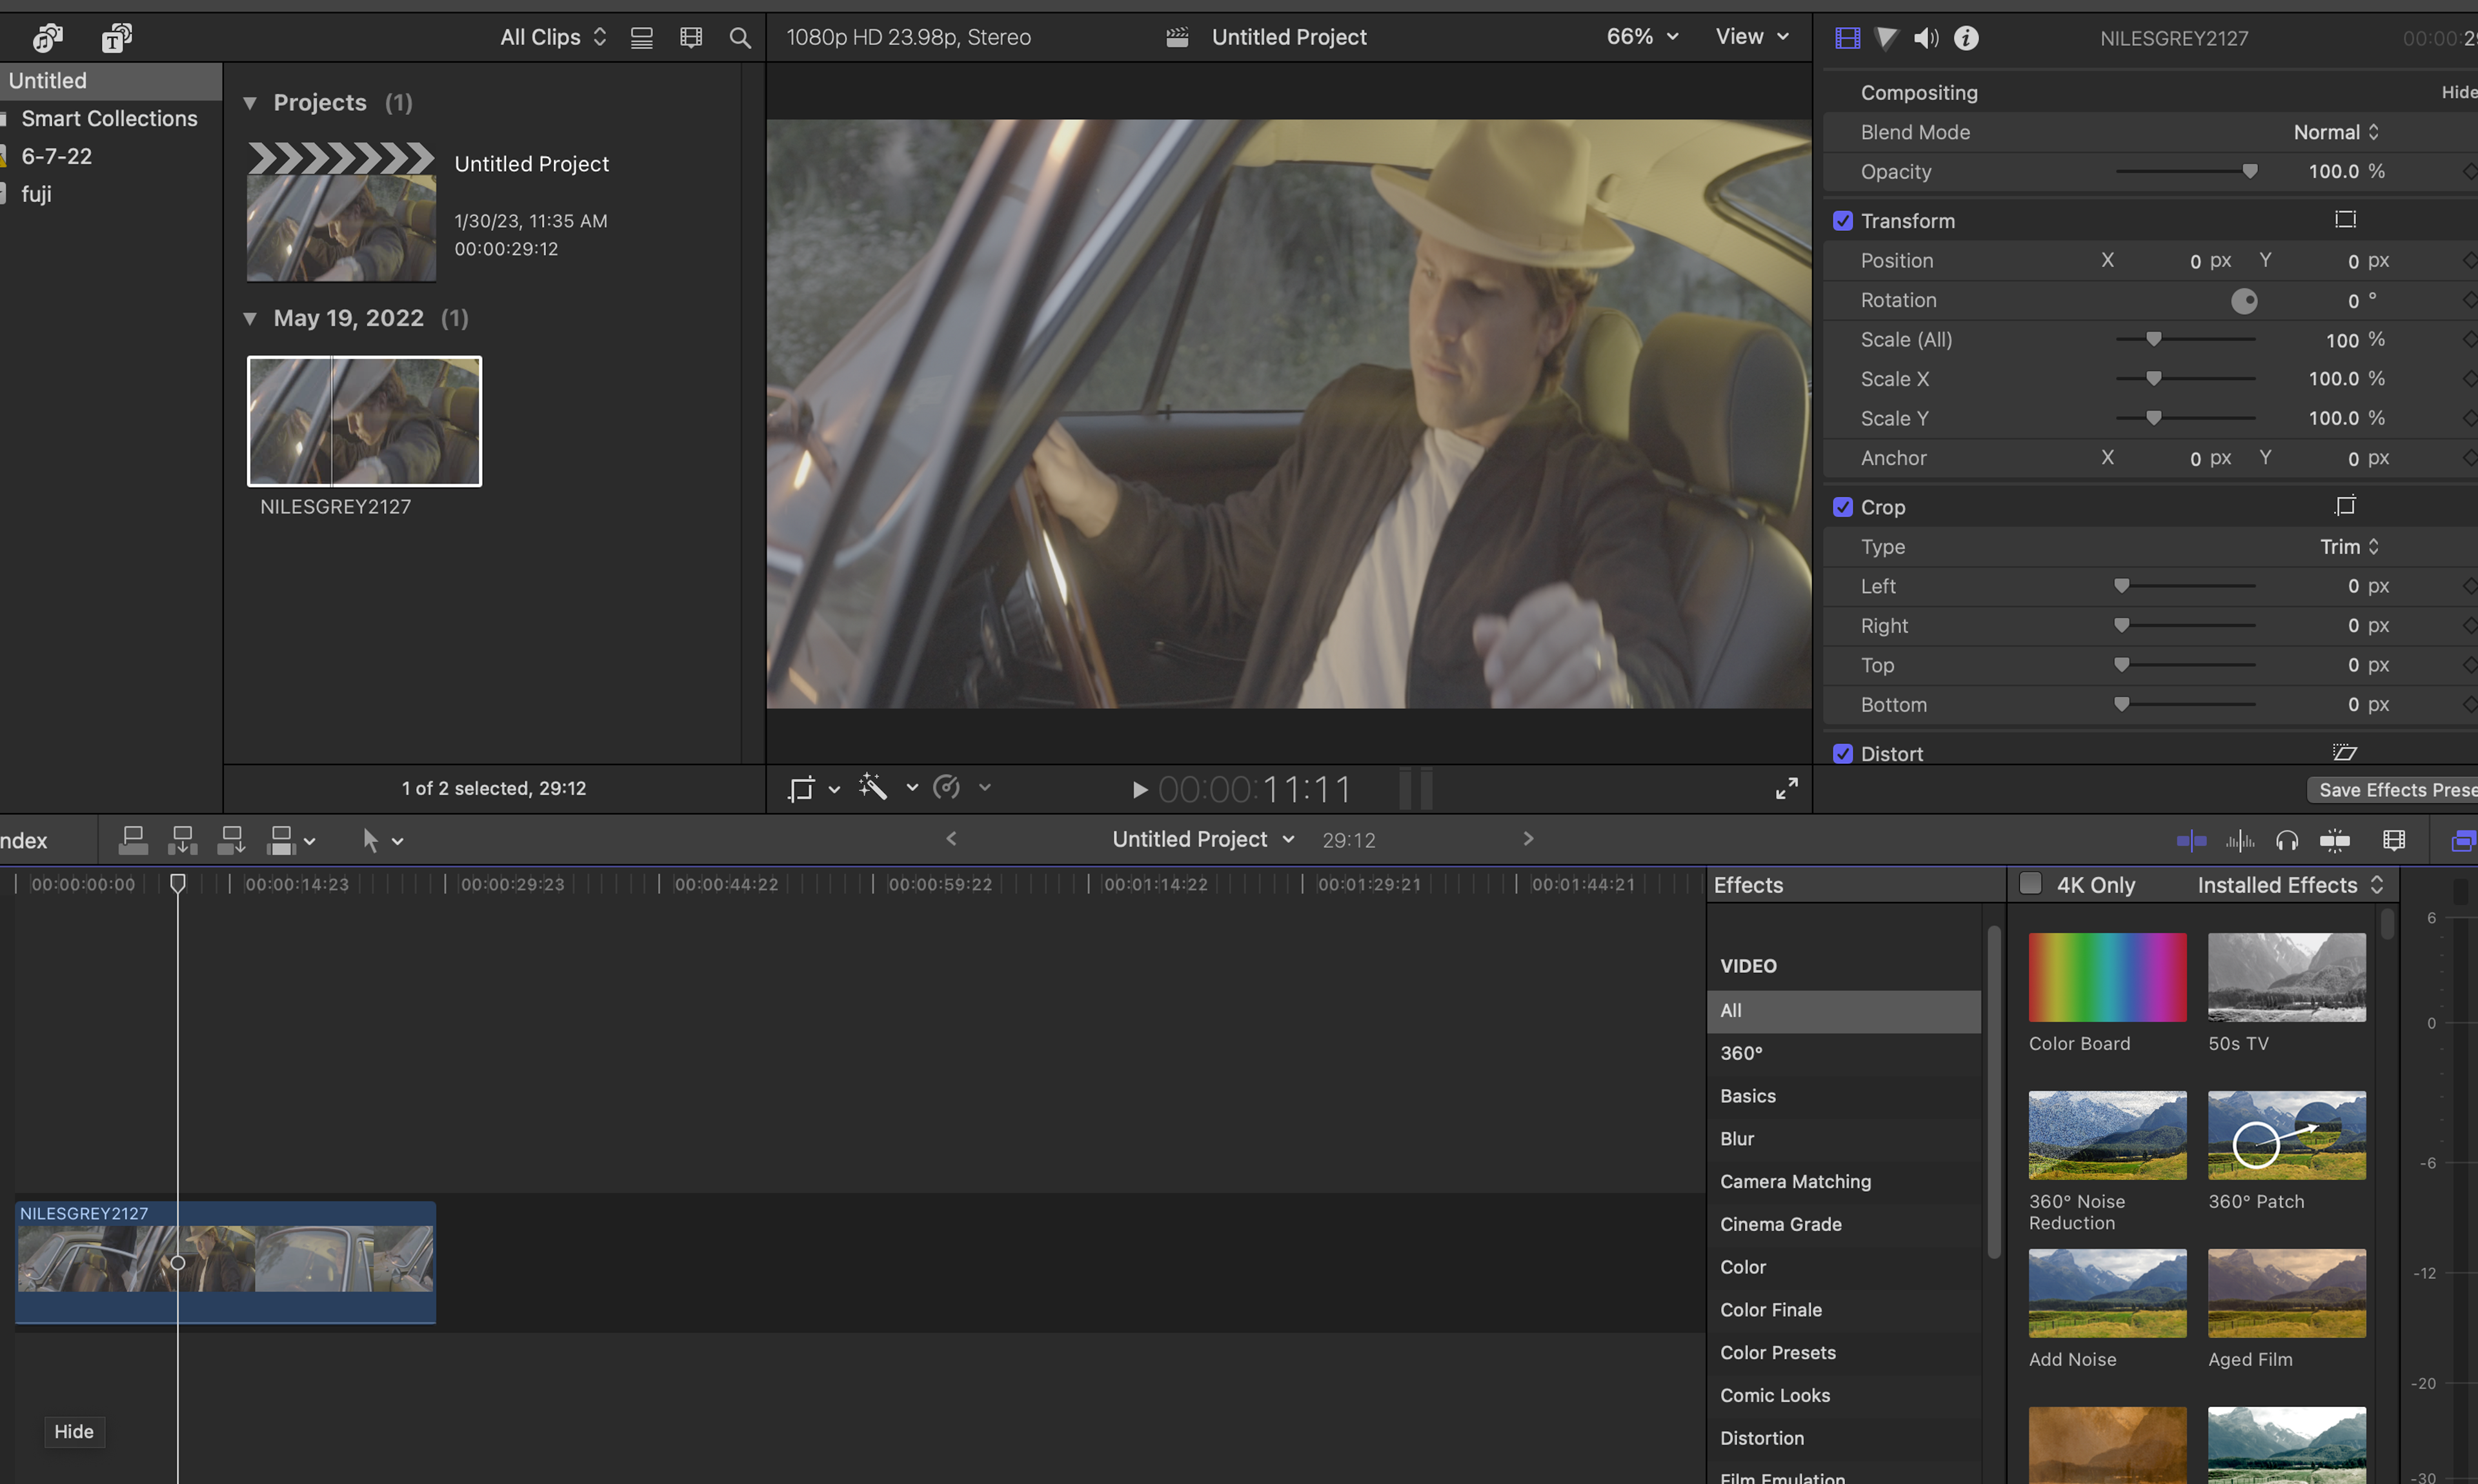Click the Hide button in timeline
2478x1484 pixels.
tap(74, 1432)
